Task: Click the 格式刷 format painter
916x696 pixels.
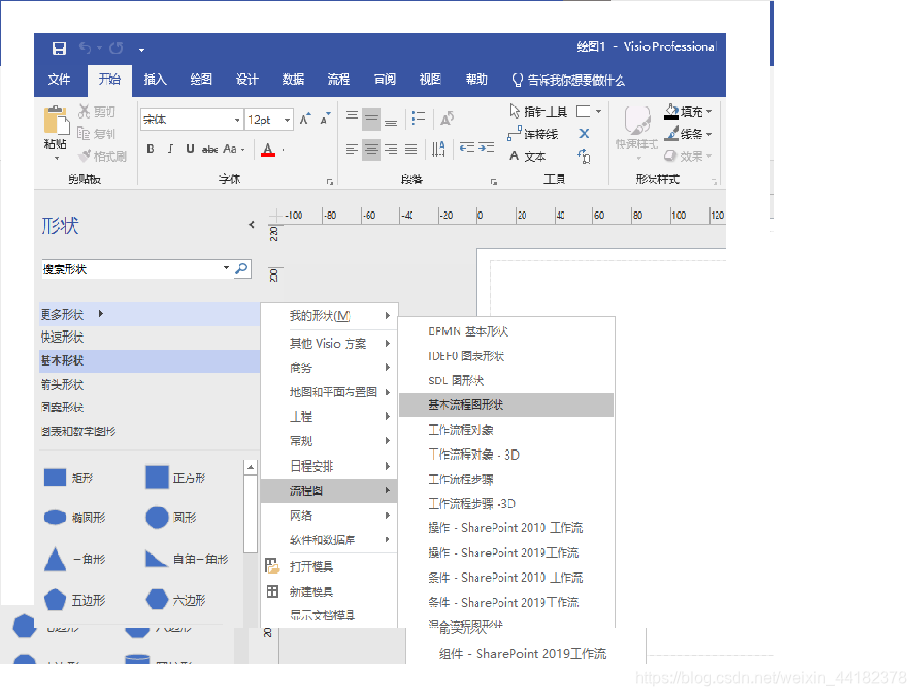Action: click(103, 156)
